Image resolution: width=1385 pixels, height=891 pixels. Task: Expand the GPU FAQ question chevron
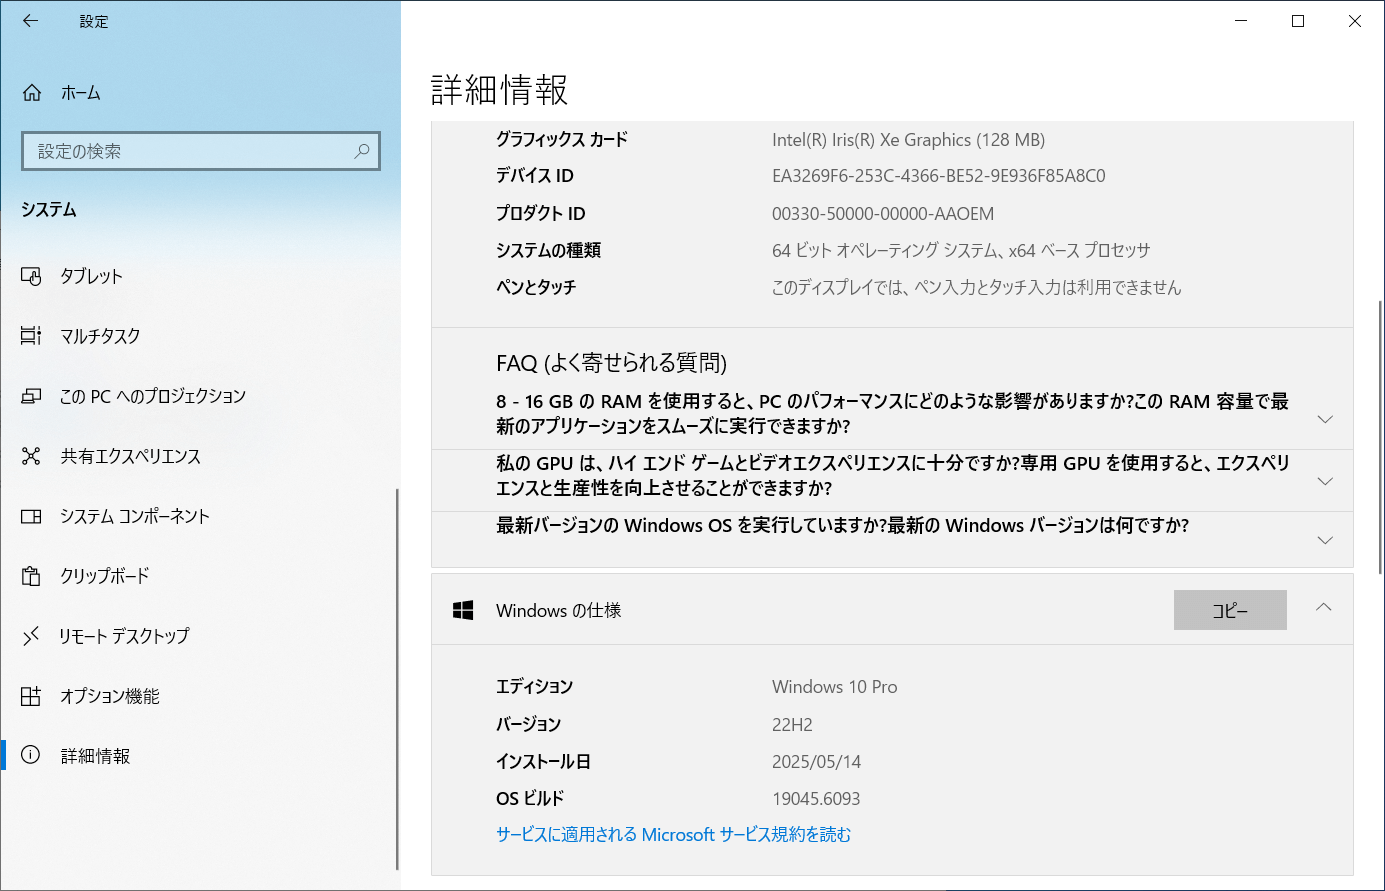coord(1325,481)
